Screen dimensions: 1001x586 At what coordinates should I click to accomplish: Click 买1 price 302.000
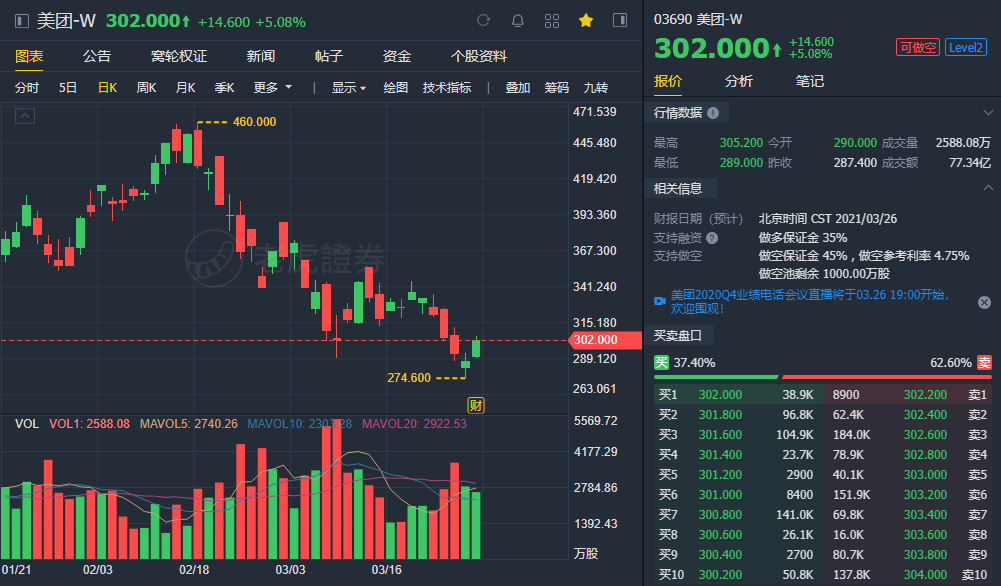(x=720, y=394)
